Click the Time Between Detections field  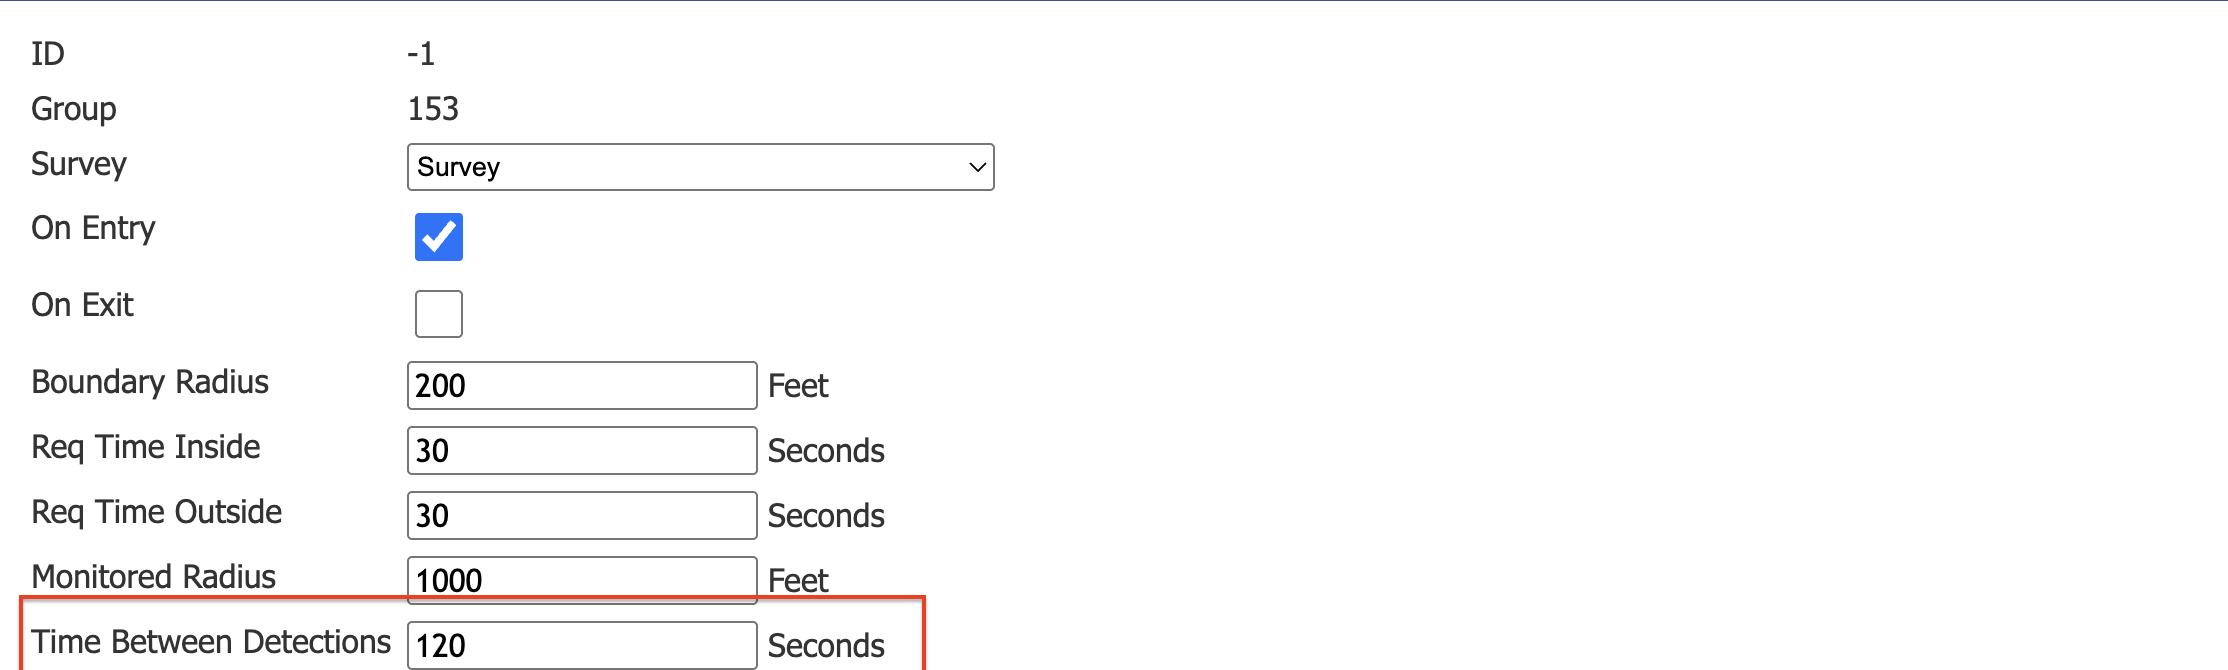(x=580, y=645)
